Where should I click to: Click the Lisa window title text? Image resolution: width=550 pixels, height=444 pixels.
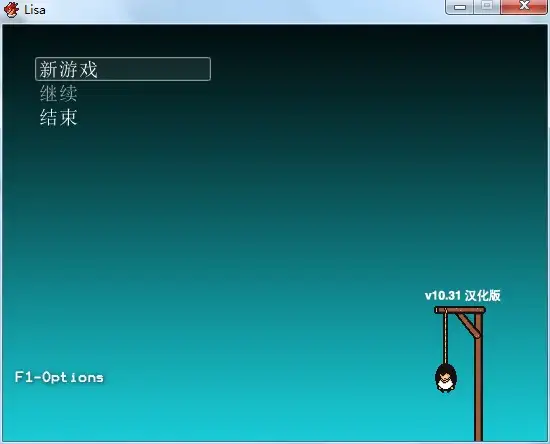[35, 10]
